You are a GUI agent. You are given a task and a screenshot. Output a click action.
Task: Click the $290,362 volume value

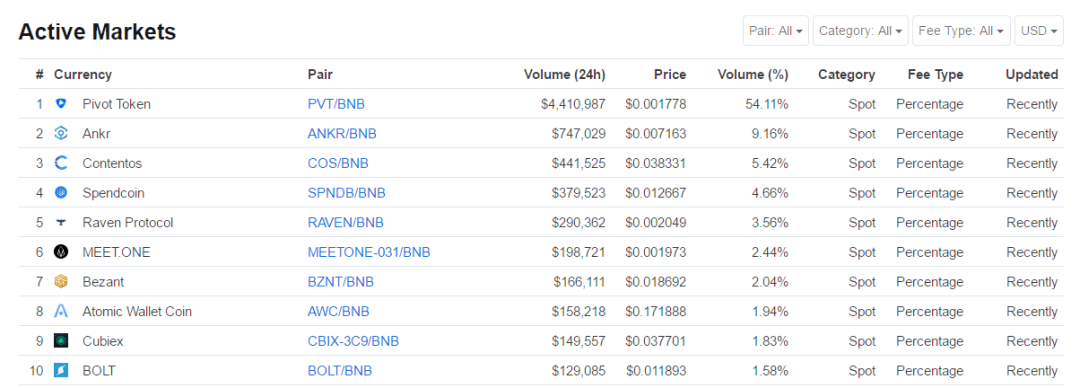[579, 223]
